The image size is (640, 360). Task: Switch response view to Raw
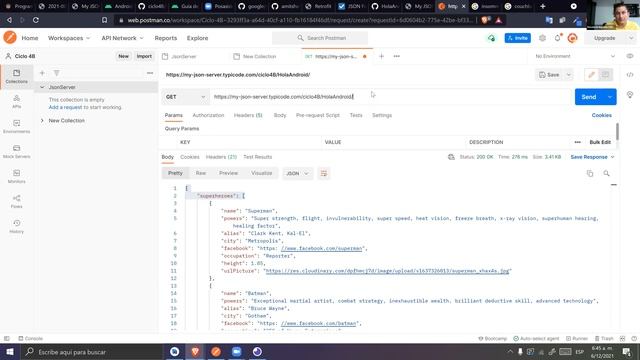tap(200, 173)
